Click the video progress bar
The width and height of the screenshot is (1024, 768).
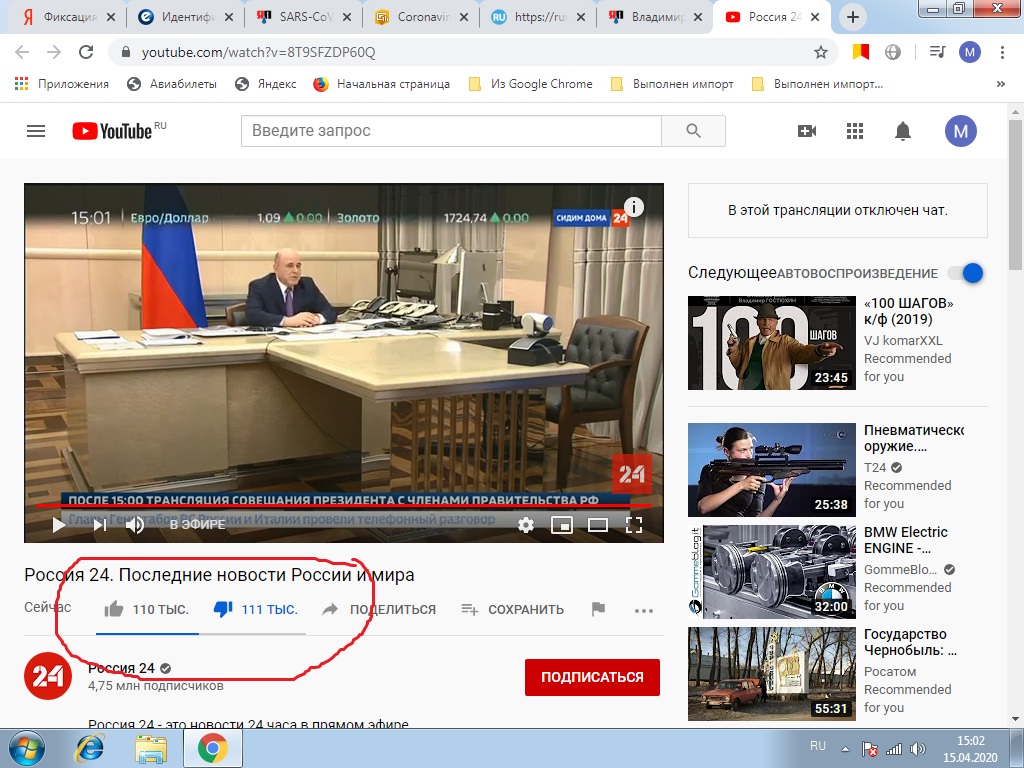coord(344,505)
